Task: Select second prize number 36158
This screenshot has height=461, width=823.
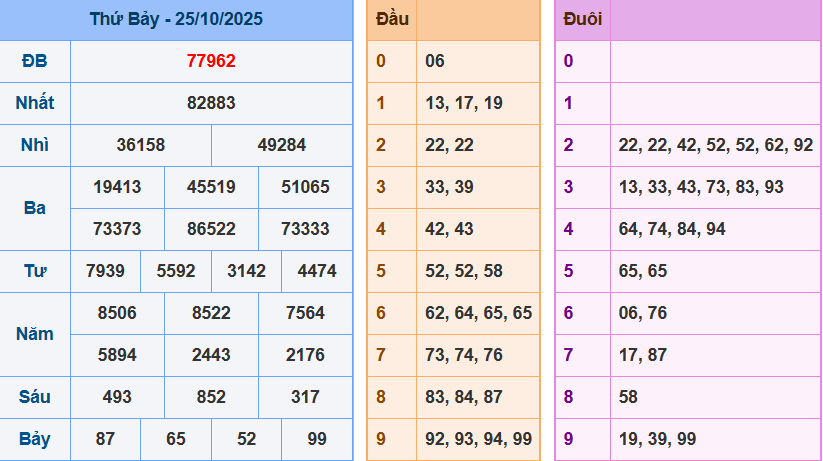Action: coord(141,145)
